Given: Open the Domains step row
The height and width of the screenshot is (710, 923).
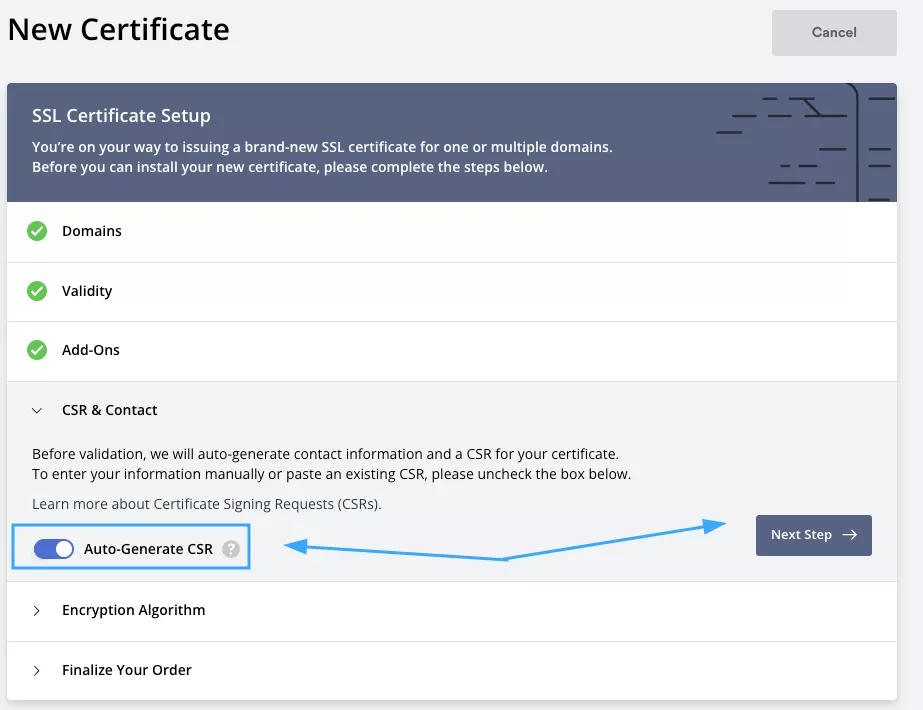Looking at the screenshot, I should (x=93, y=231).
